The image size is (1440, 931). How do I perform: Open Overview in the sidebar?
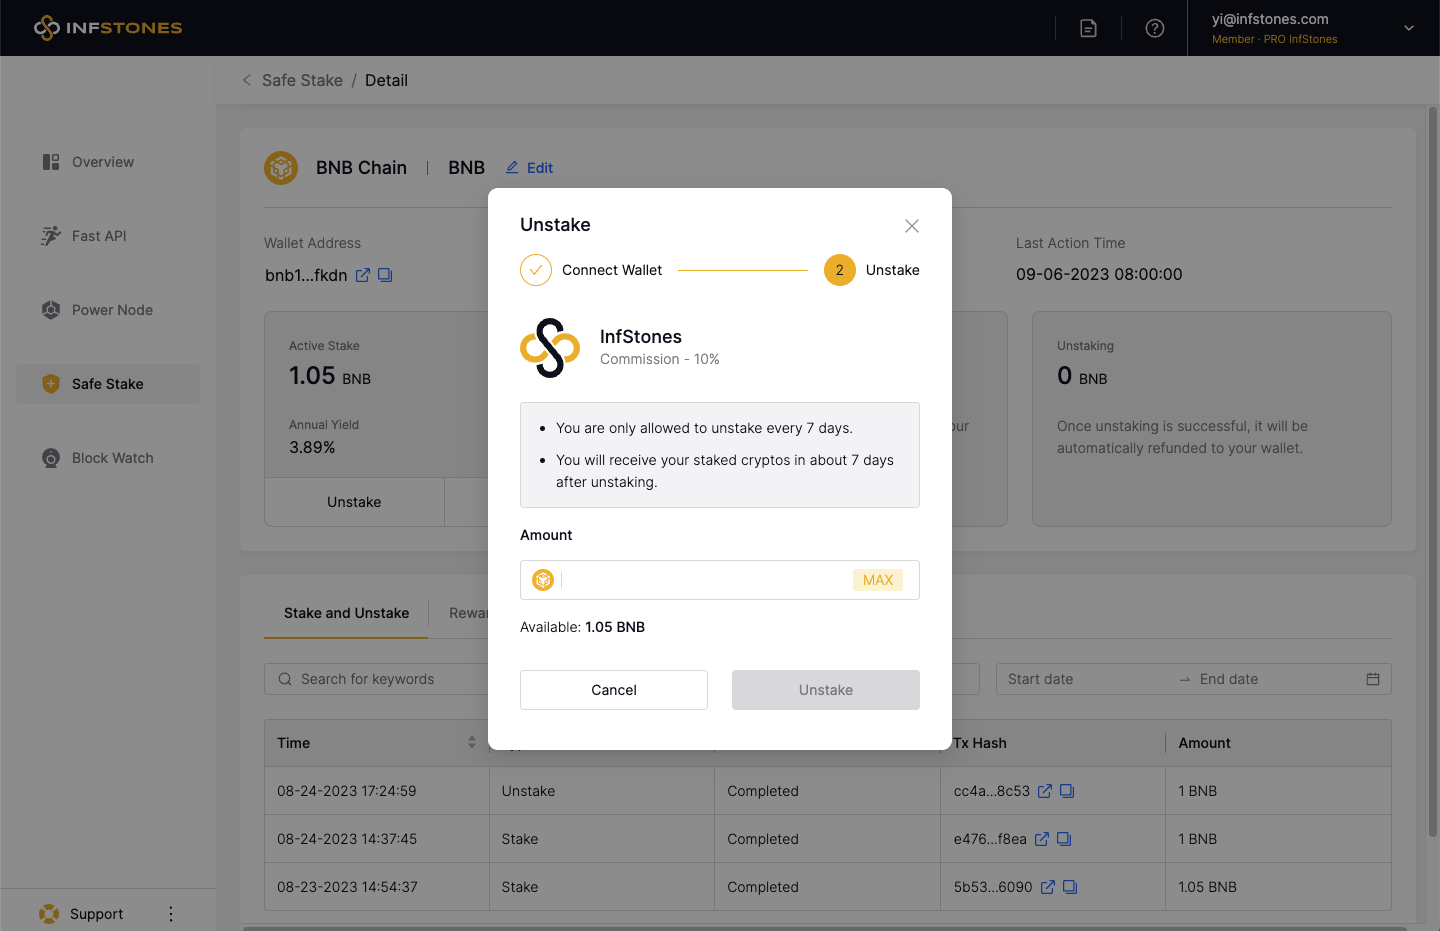click(108, 162)
